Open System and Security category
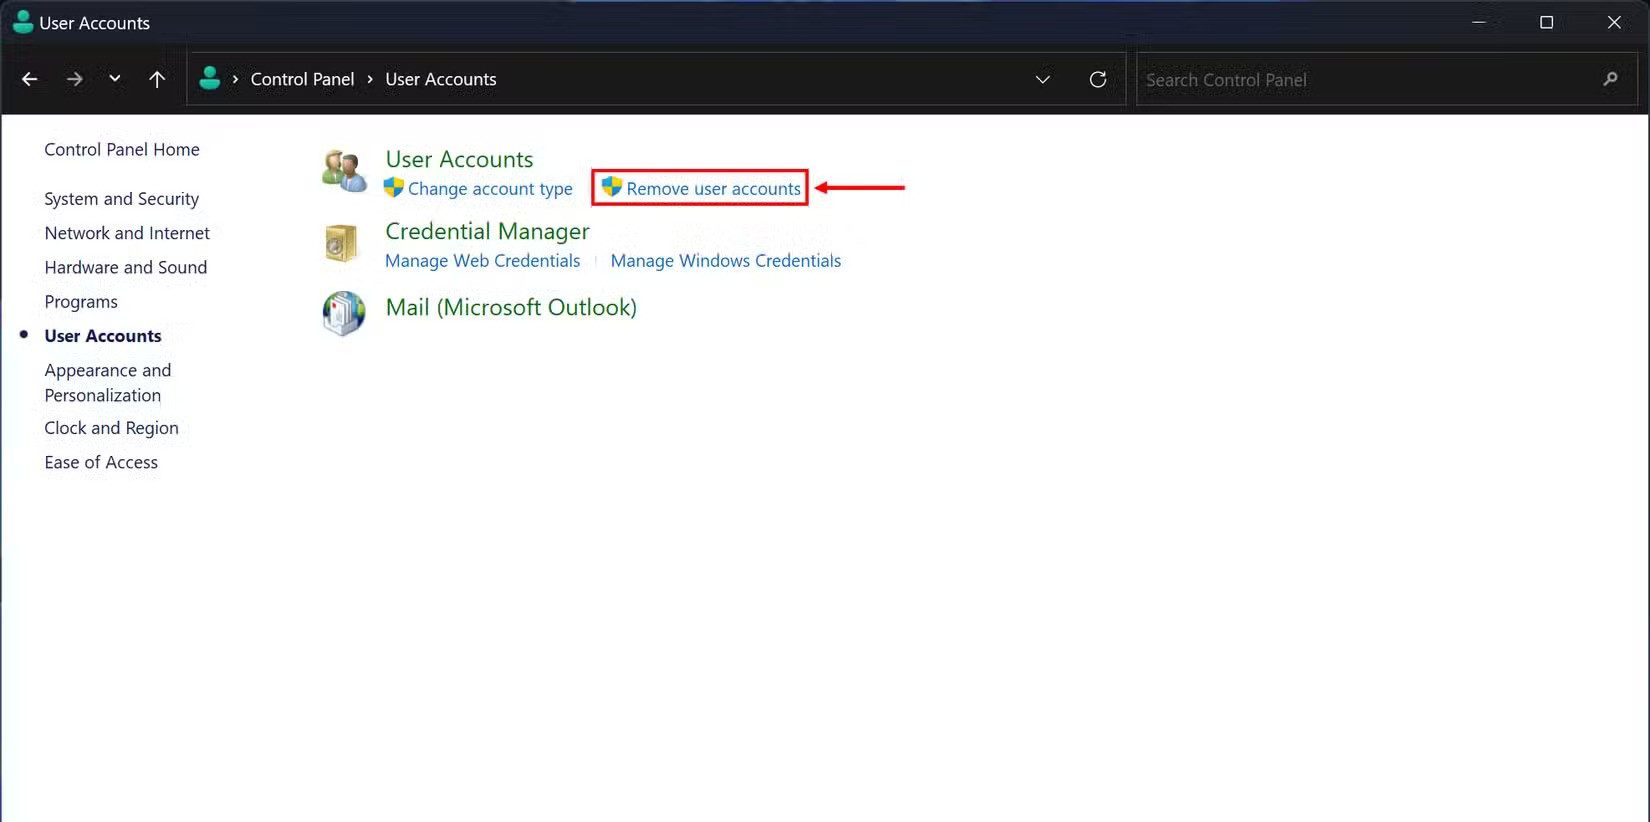1650x822 pixels. (122, 198)
